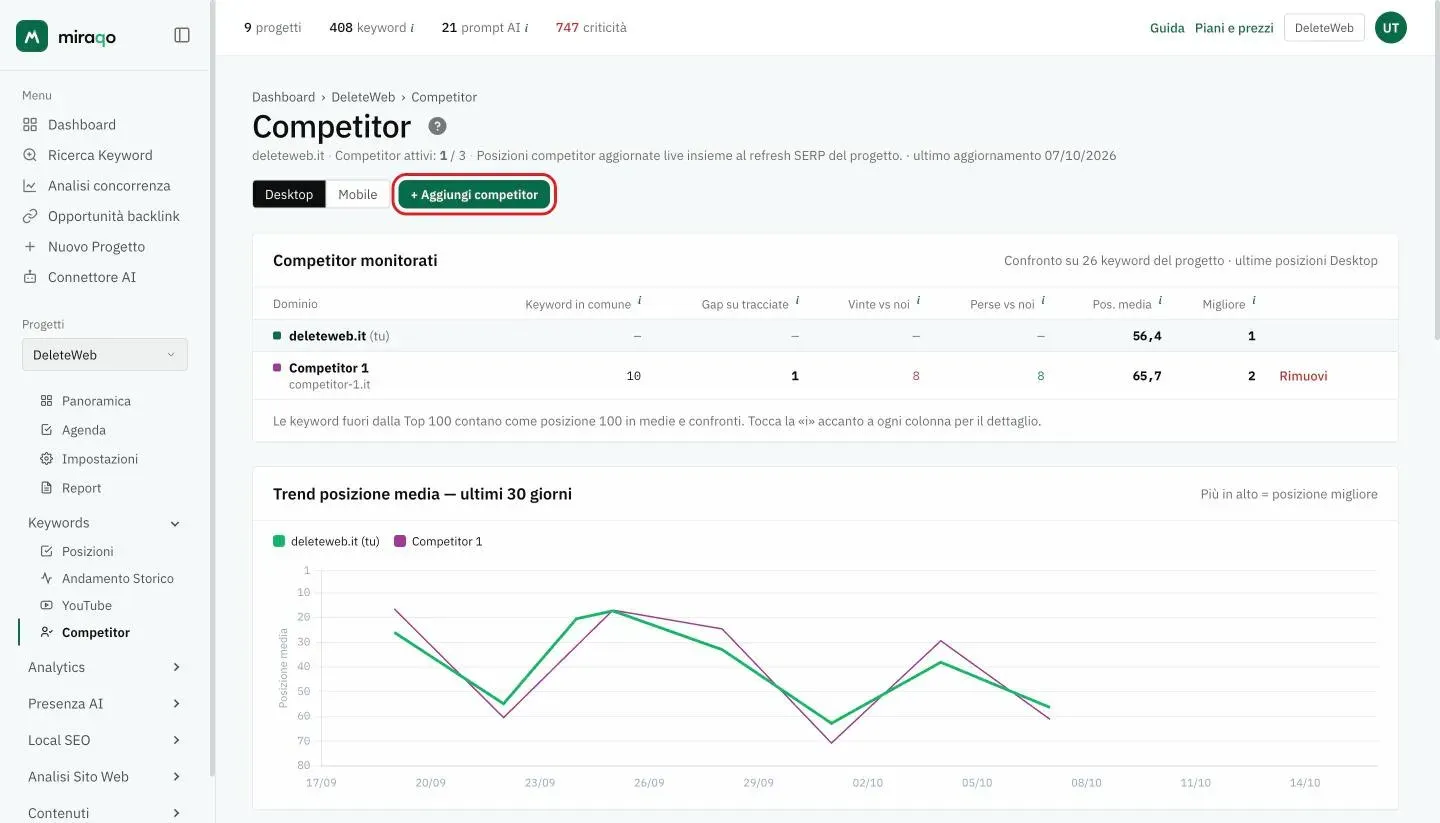
Task: Show info for Vinte vs noi column
Action: click(x=918, y=302)
